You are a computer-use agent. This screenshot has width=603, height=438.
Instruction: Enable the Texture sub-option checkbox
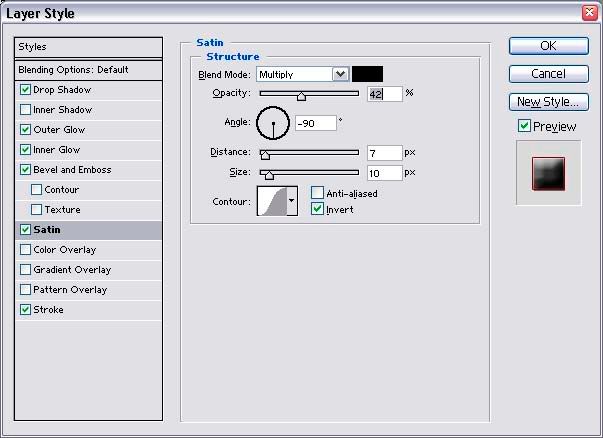tap(37, 210)
